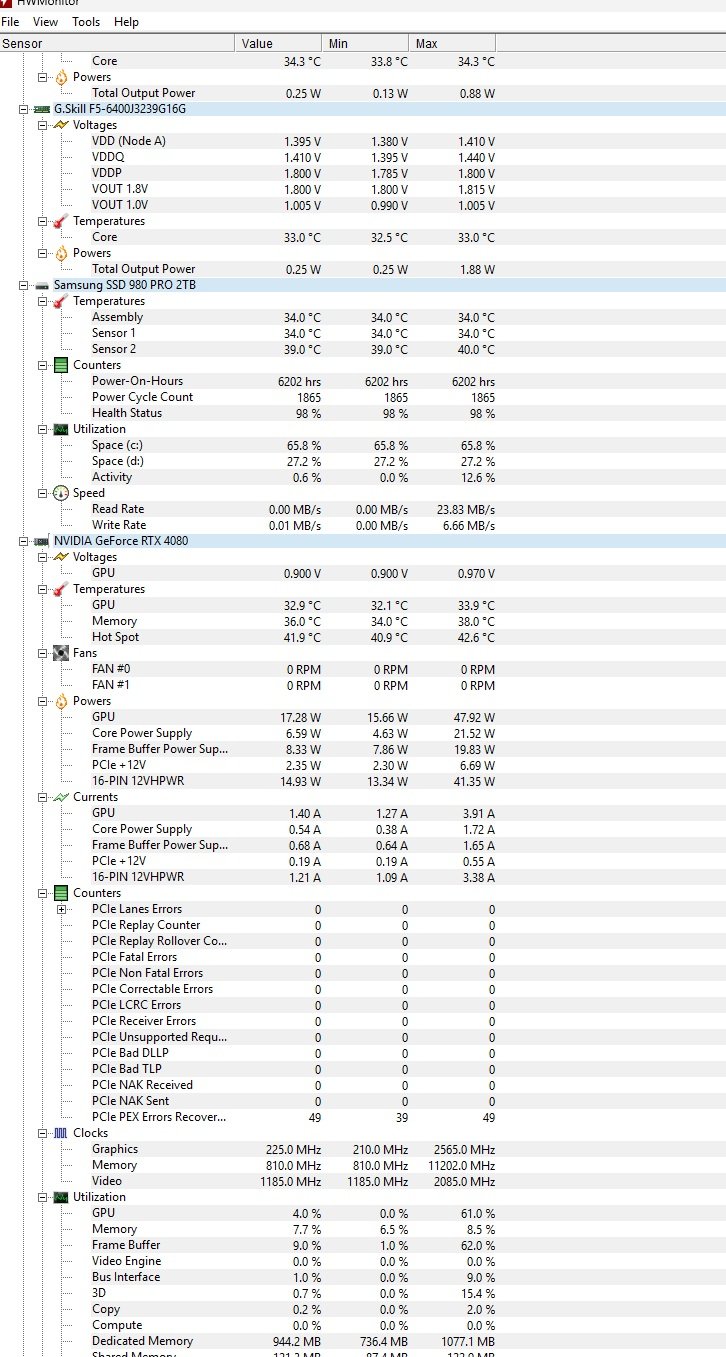Collapse the Counters group under Samsung SSD
Screen dimensions: 726x1357
pos(43,365)
